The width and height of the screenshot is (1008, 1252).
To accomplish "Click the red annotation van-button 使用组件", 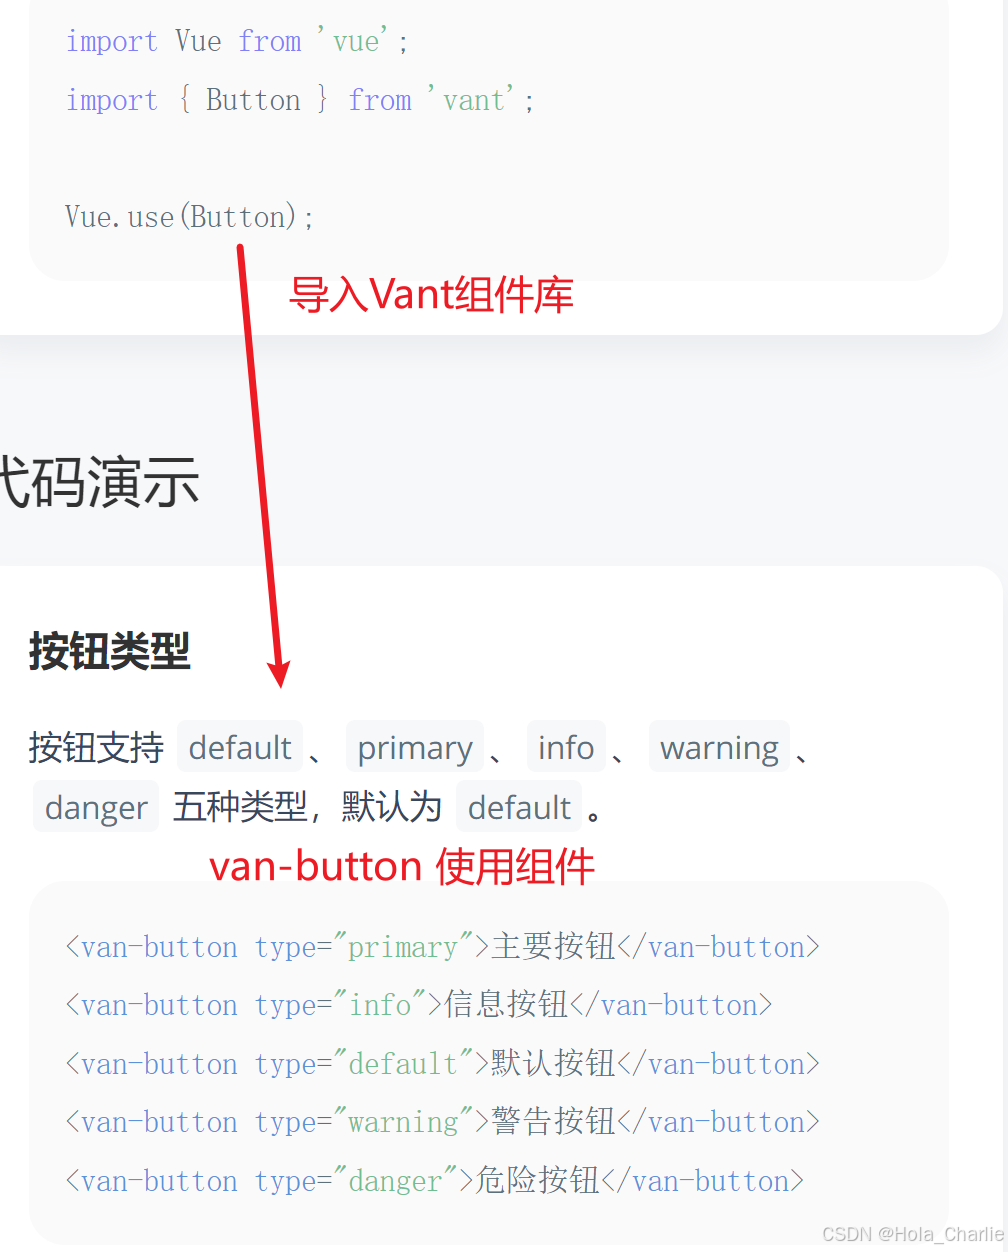I will click(402, 866).
